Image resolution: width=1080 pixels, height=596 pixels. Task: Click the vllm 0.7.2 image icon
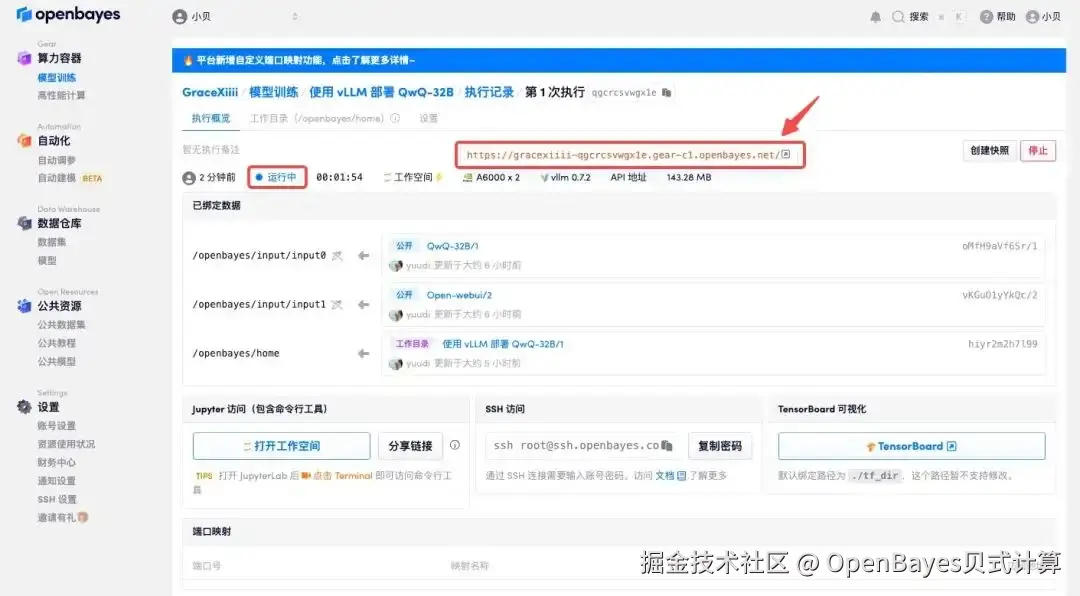pos(544,178)
